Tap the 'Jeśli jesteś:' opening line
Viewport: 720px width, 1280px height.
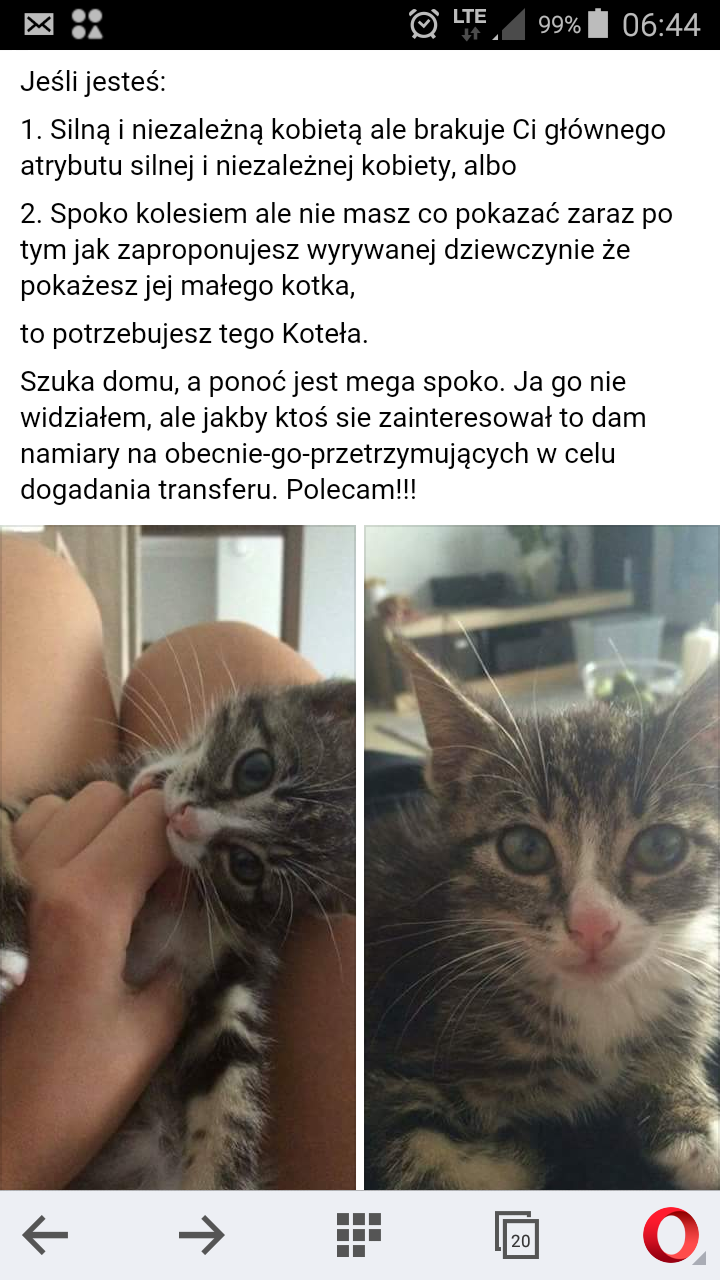(x=93, y=82)
